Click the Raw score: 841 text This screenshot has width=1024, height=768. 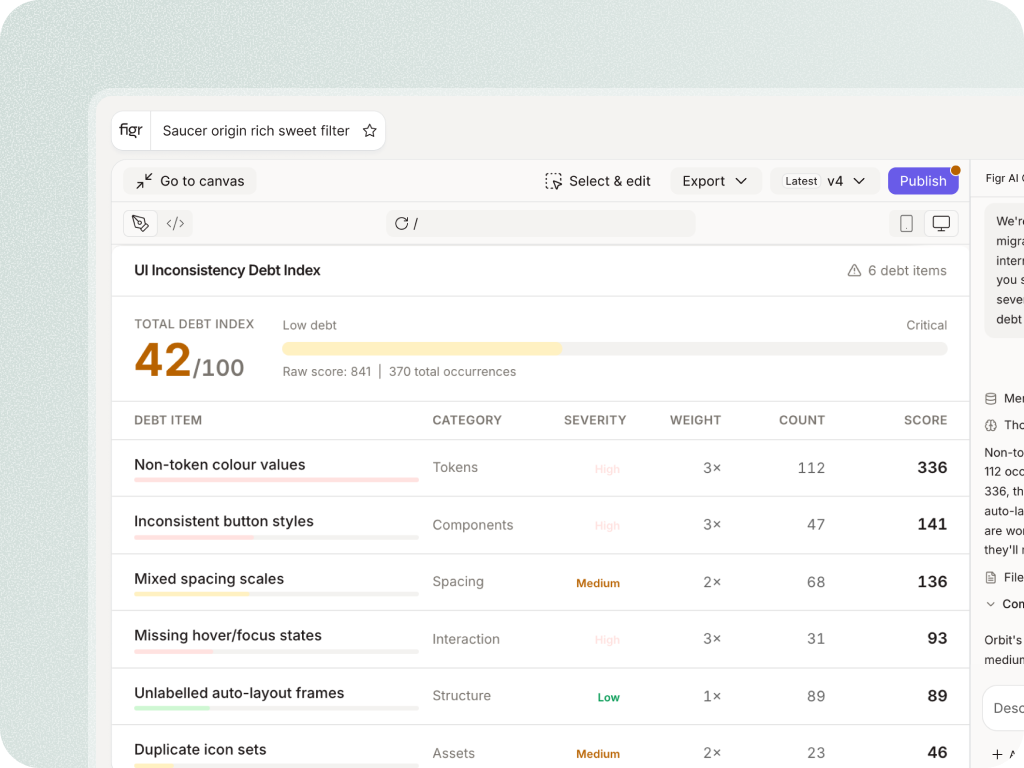point(327,372)
